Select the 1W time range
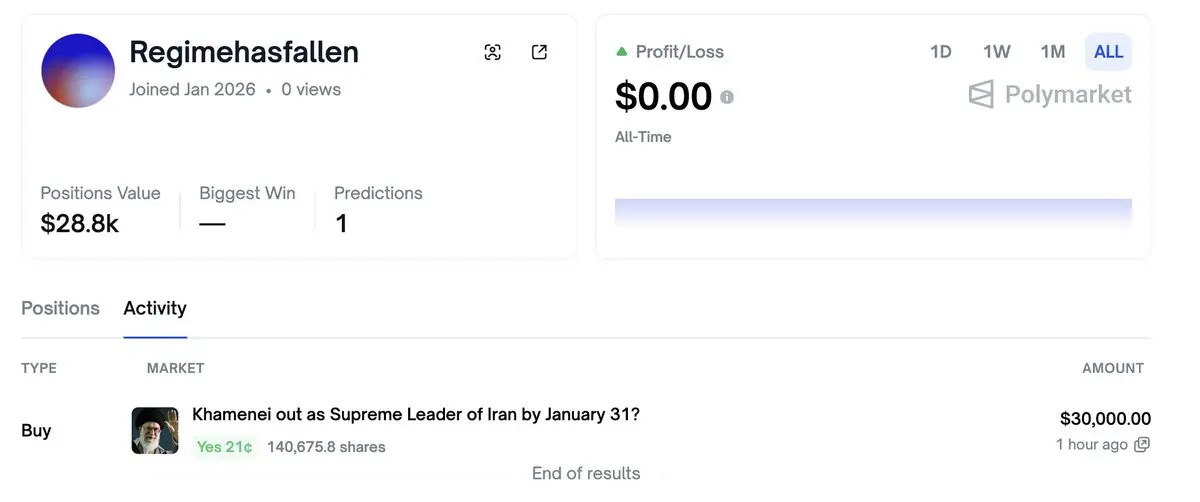This screenshot has height=502, width=1200. [996, 52]
